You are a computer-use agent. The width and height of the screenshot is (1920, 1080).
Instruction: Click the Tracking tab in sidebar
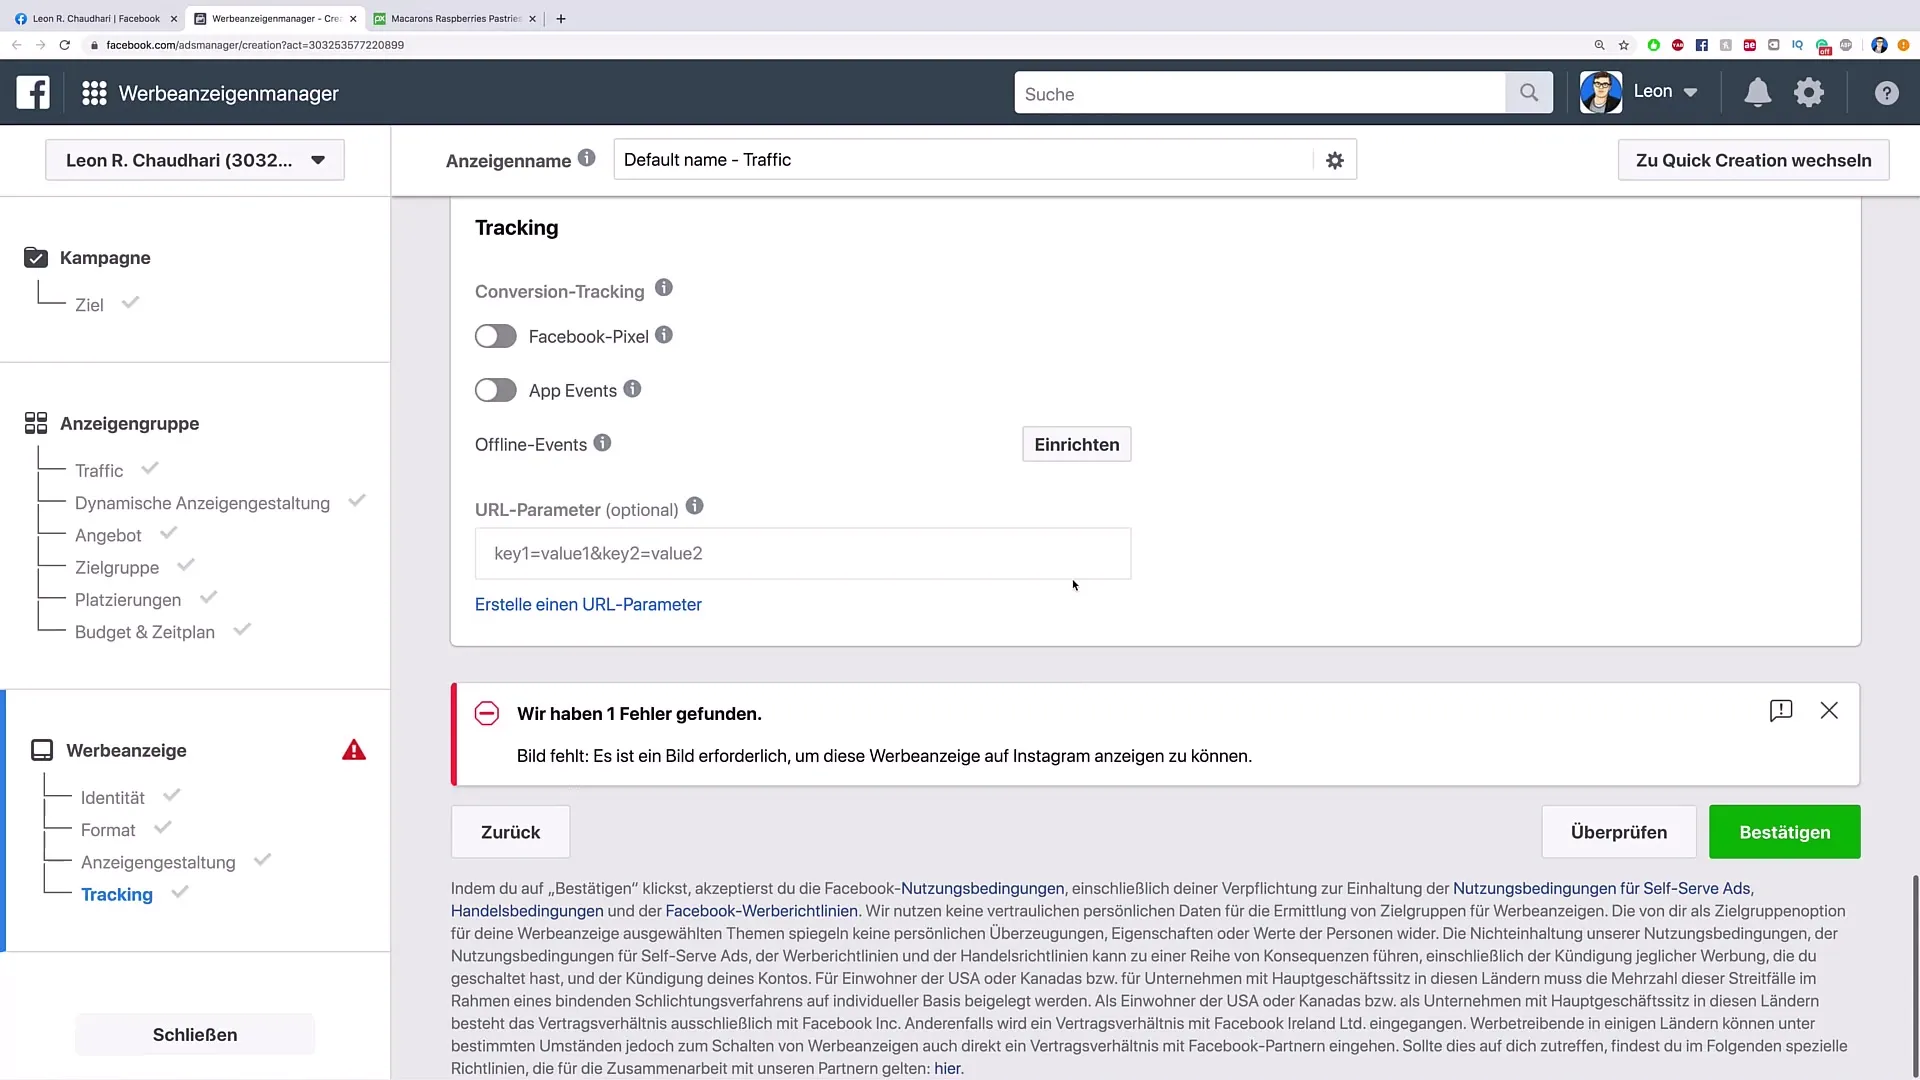tap(116, 894)
